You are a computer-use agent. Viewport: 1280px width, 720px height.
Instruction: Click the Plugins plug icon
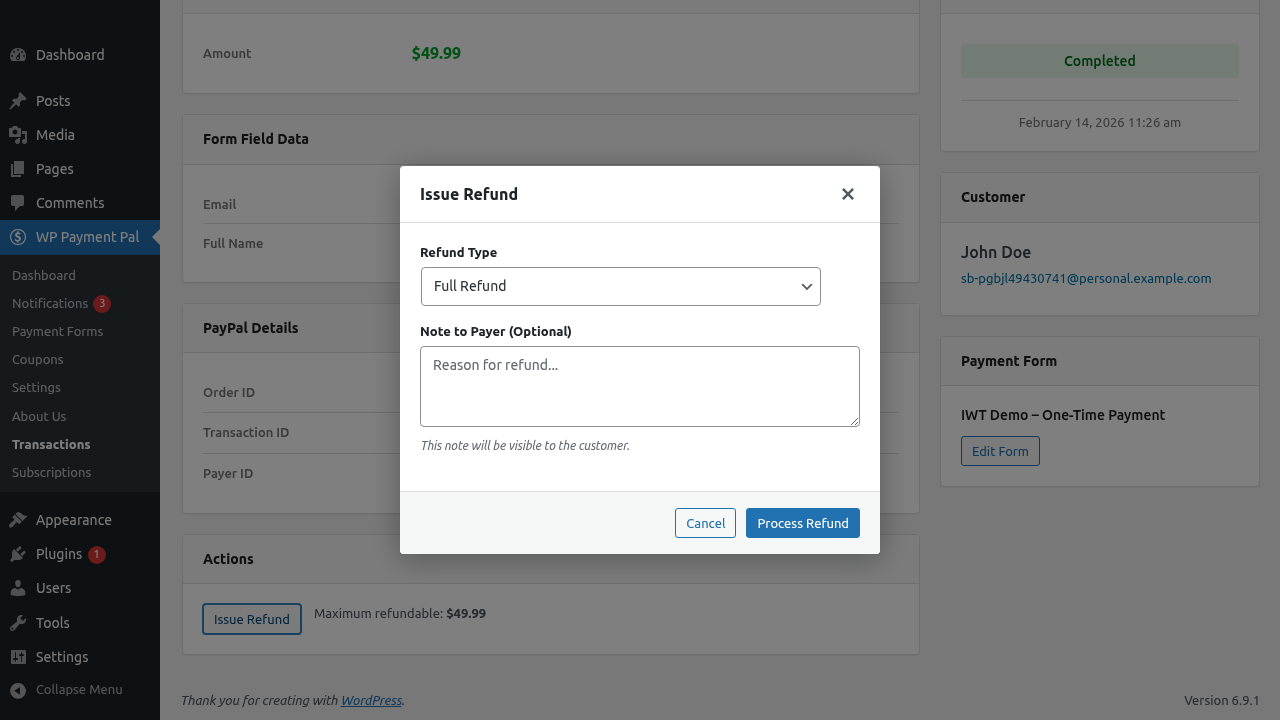16,553
